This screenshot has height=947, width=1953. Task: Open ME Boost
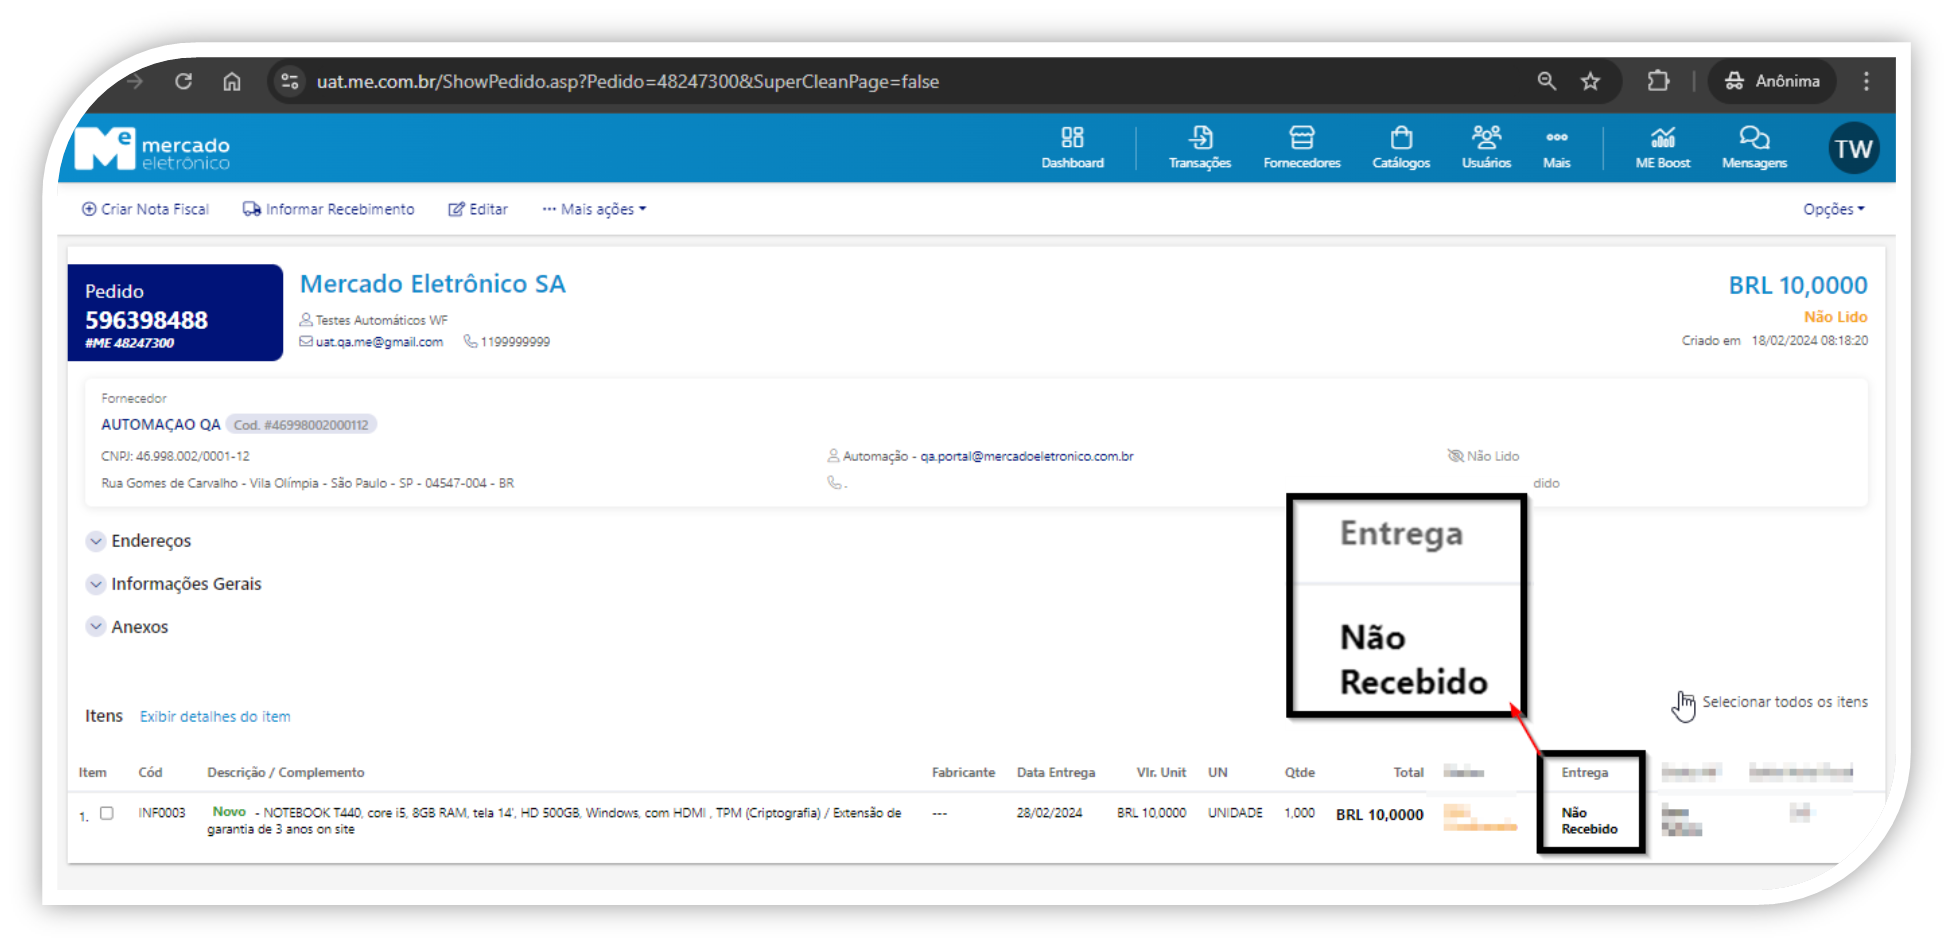click(x=1663, y=147)
